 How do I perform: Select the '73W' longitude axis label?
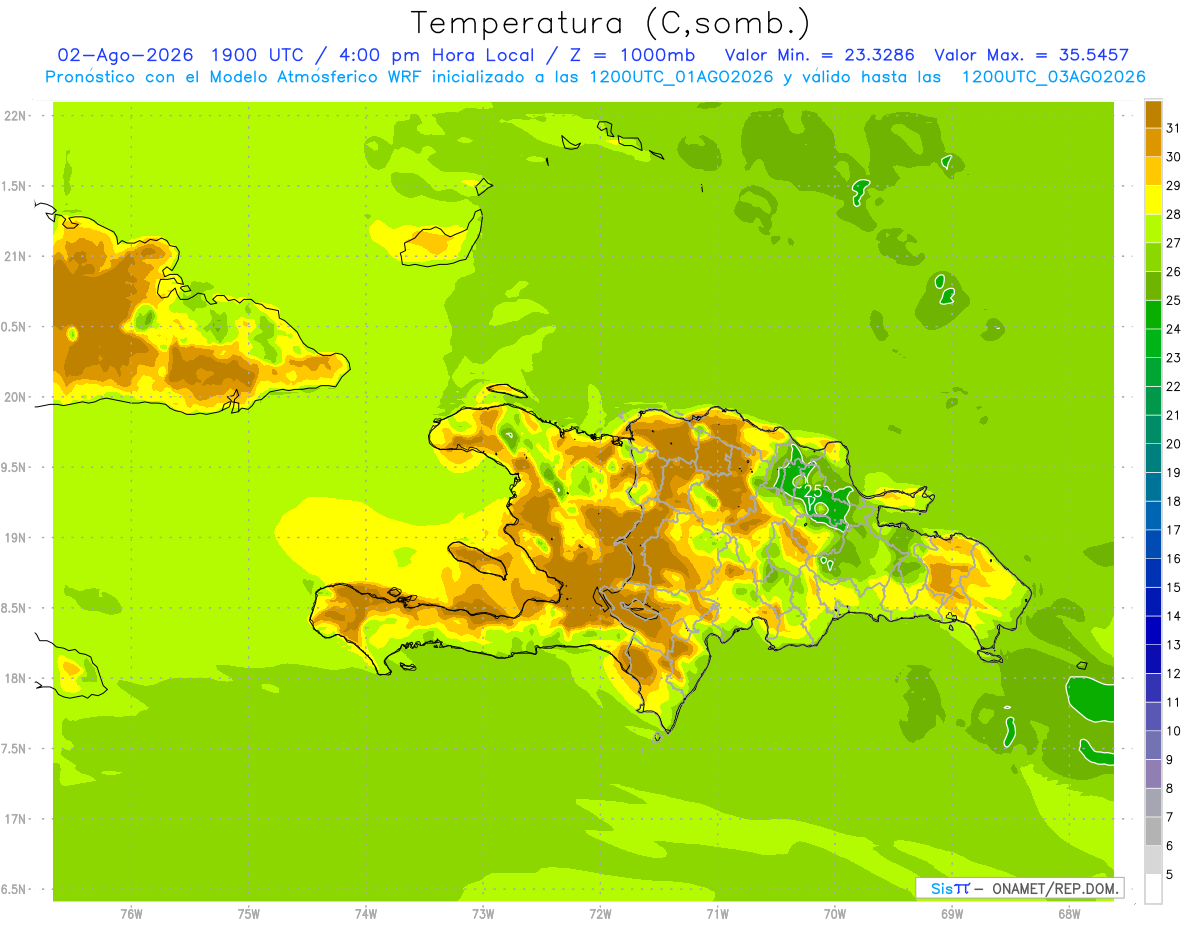tap(483, 913)
